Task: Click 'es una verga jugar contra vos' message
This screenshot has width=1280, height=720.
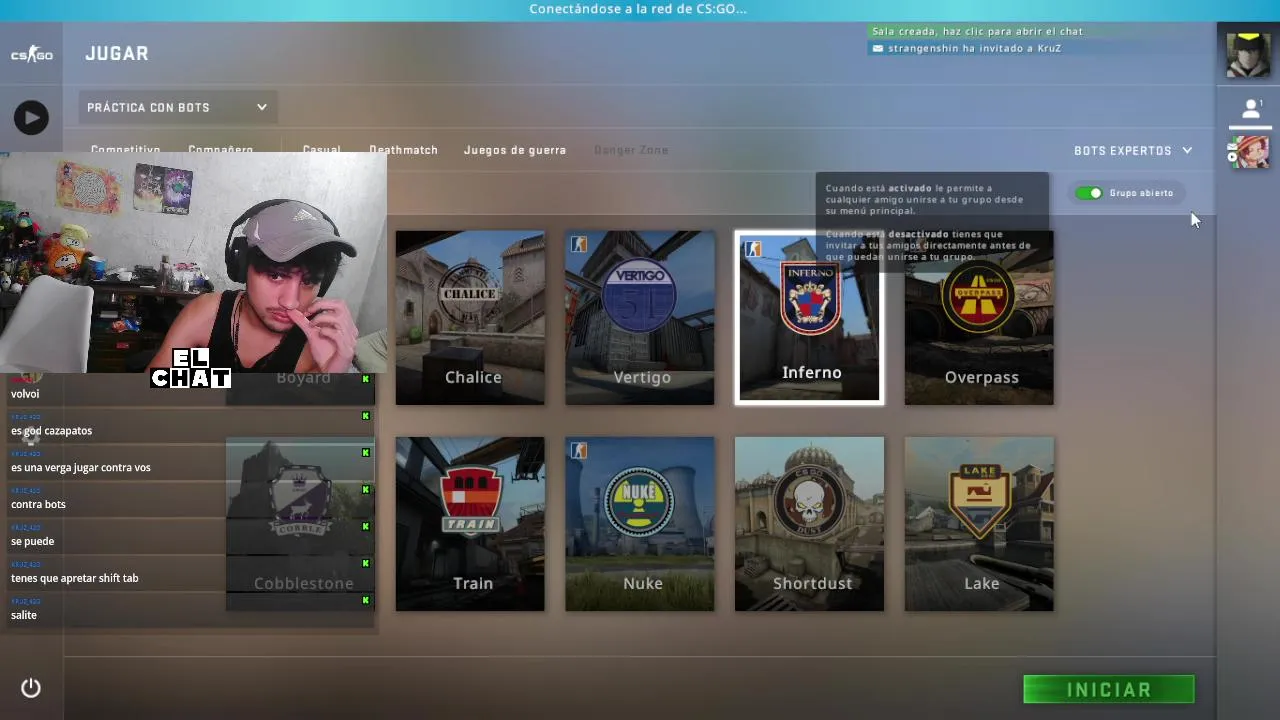Action: click(80, 468)
